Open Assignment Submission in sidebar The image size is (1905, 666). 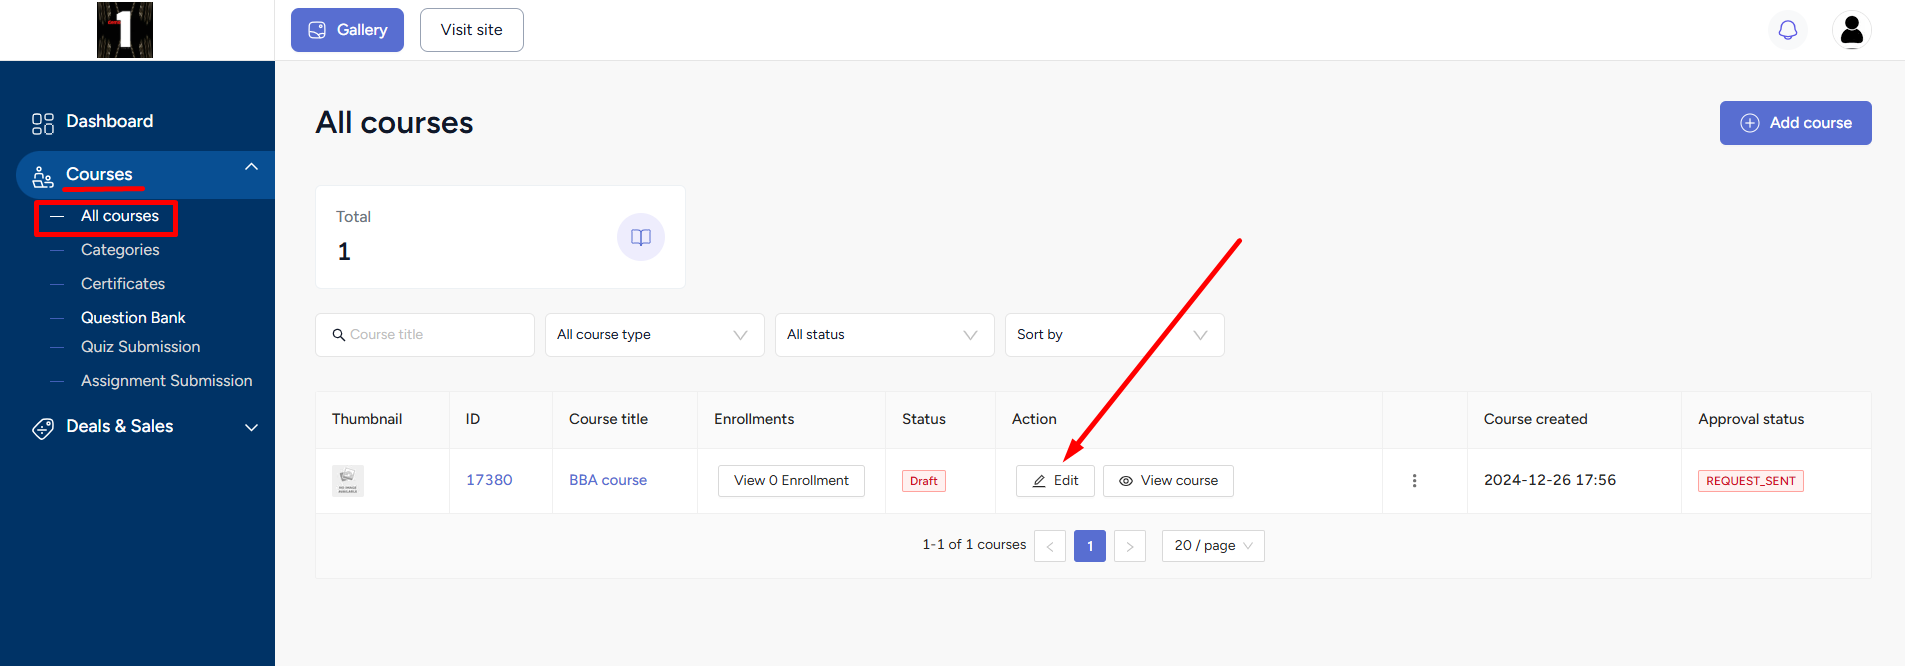point(167,381)
